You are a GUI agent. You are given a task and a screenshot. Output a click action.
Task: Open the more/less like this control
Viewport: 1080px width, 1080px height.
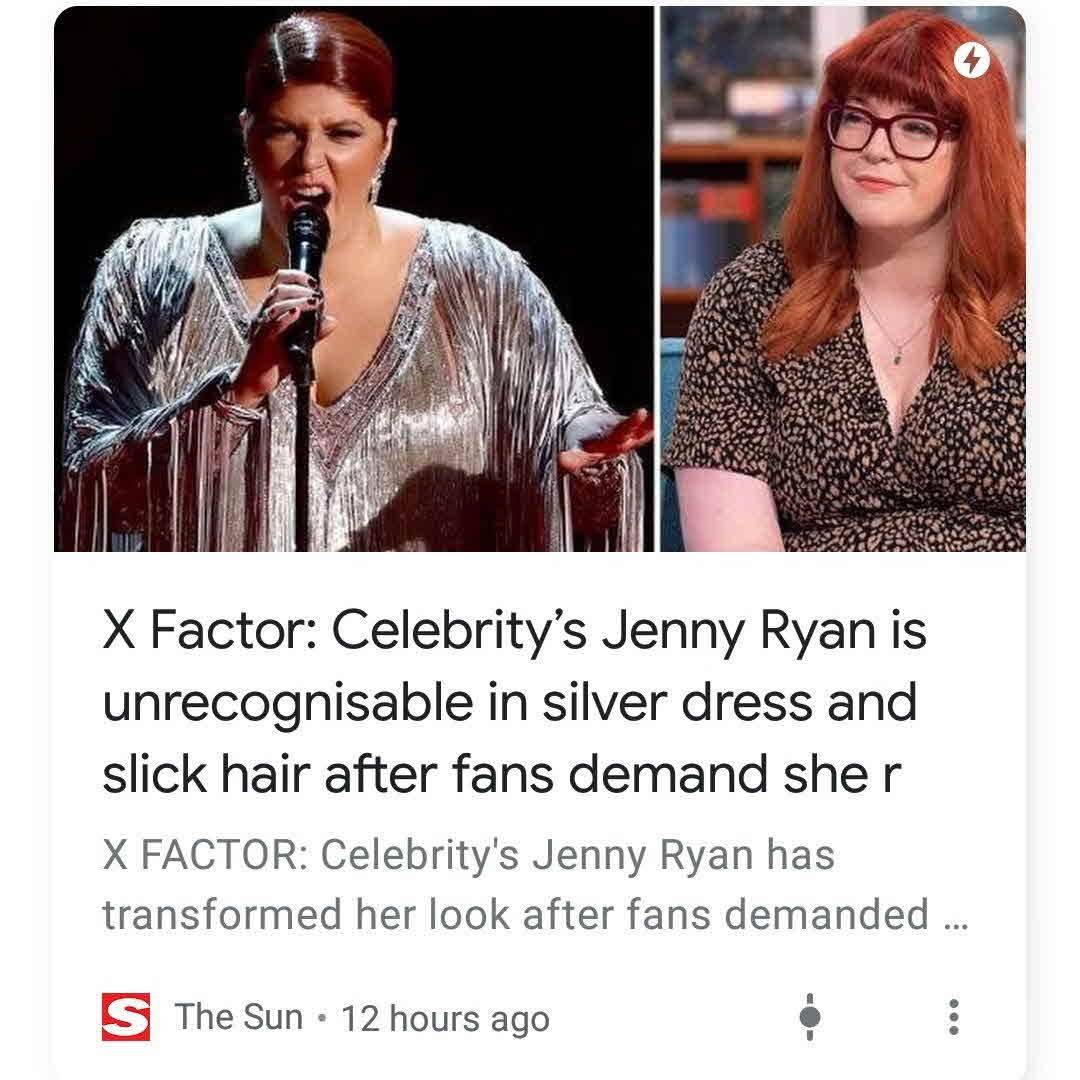point(810,1017)
